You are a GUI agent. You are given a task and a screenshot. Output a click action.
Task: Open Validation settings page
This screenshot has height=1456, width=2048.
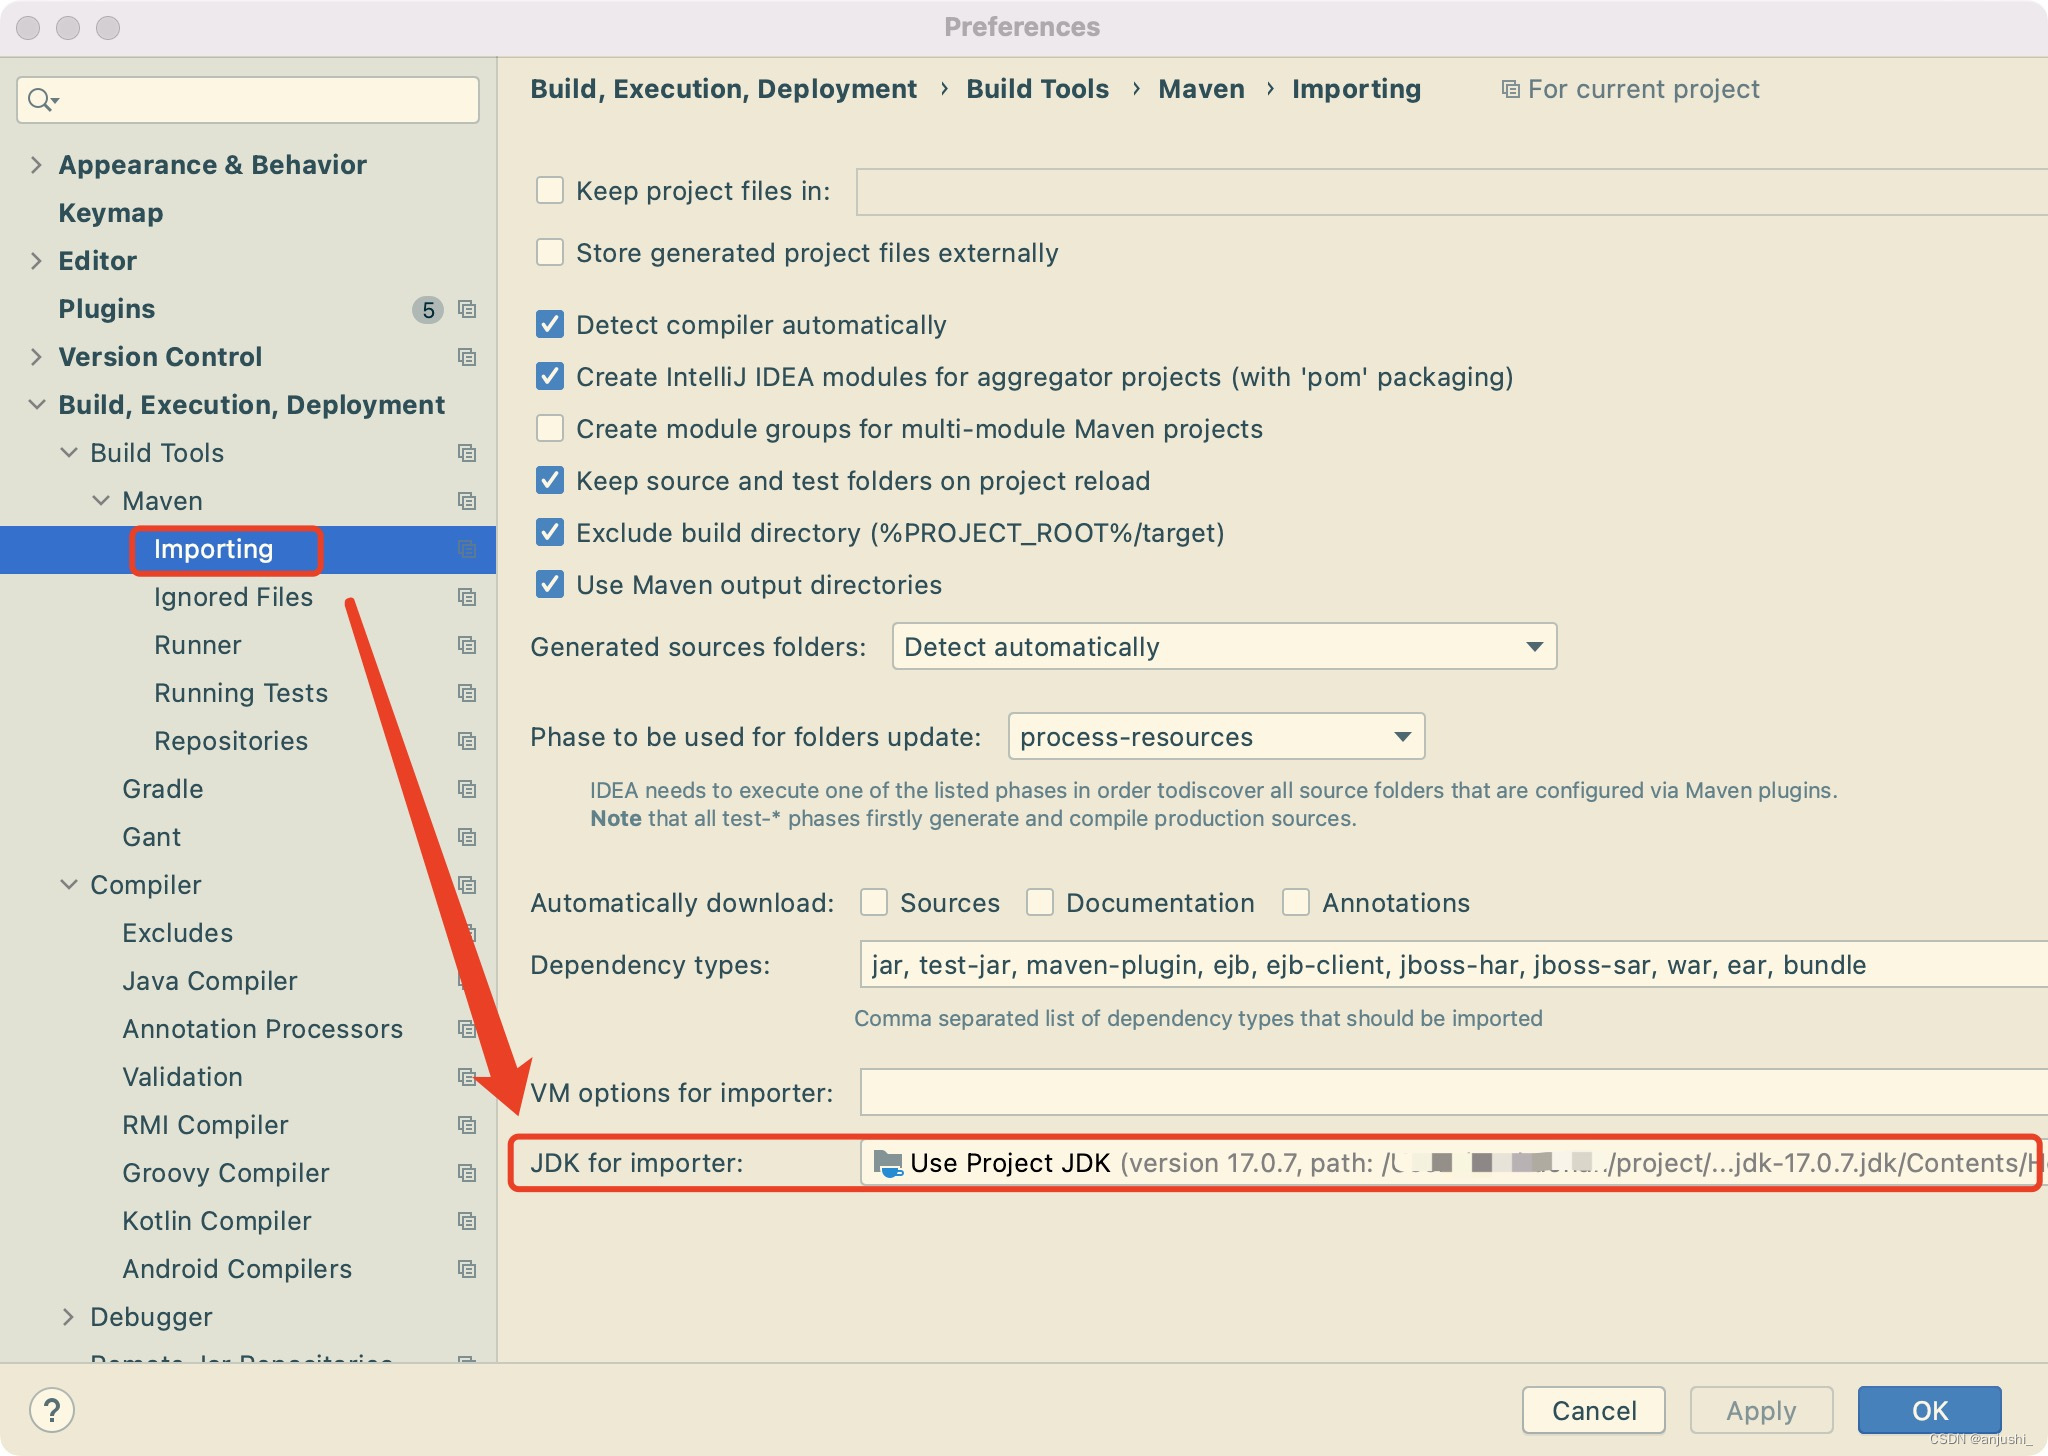pos(182,1077)
